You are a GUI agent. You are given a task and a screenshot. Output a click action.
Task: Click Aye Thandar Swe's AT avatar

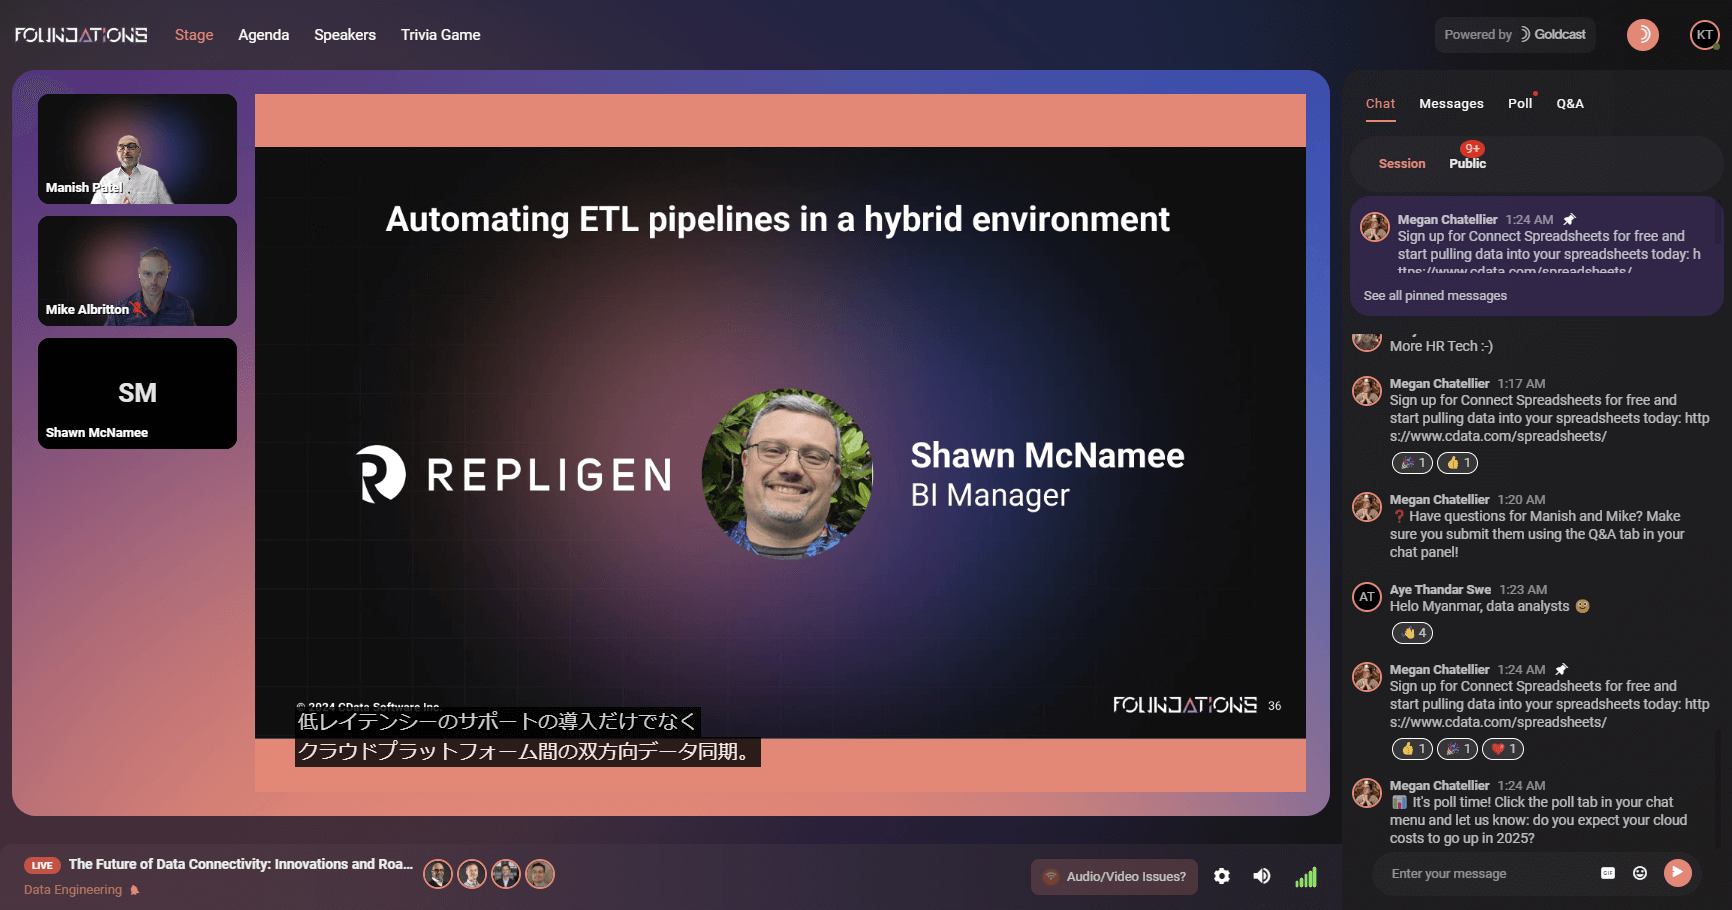coord(1367,597)
